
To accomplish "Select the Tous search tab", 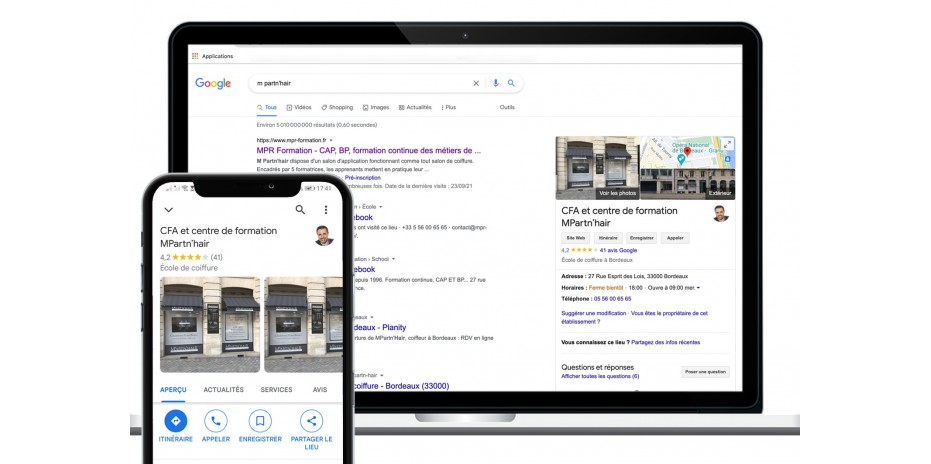I will (x=267, y=108).
